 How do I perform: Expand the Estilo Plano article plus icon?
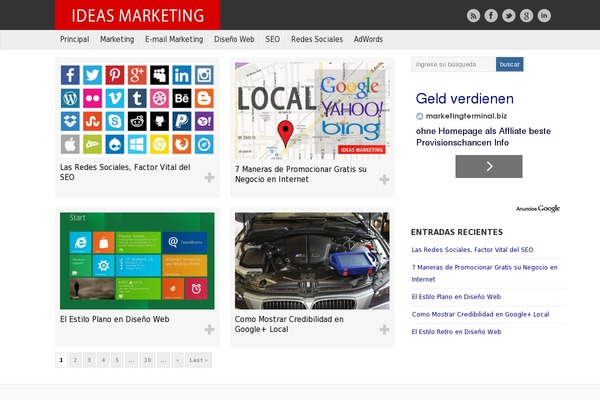coord(209,329)
